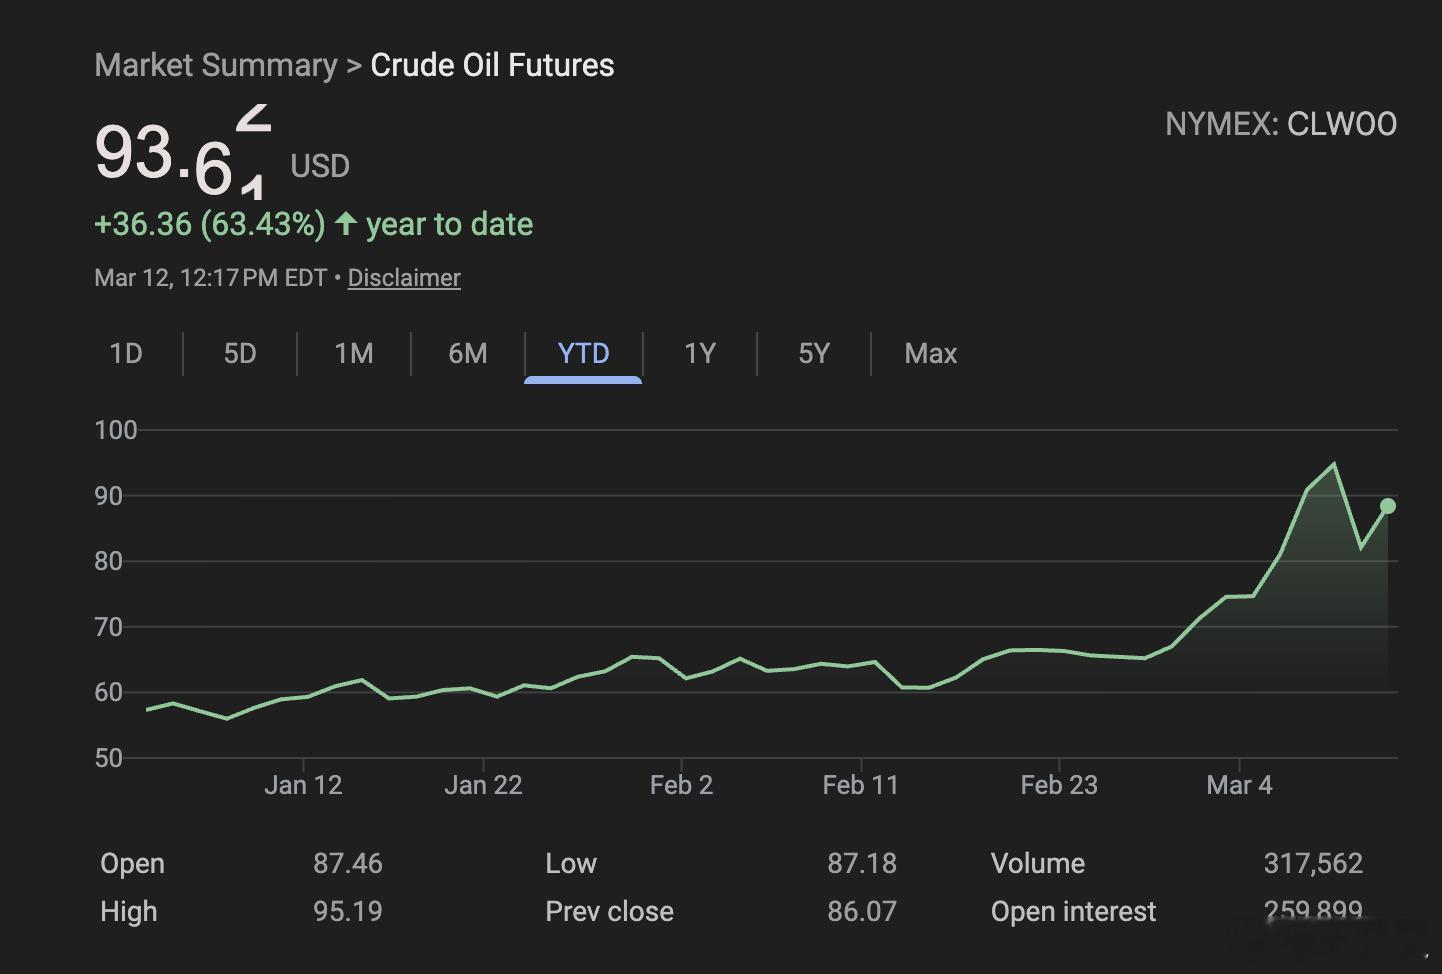Click the green up arrow icon
The image size is (1442, 974).
346,223
